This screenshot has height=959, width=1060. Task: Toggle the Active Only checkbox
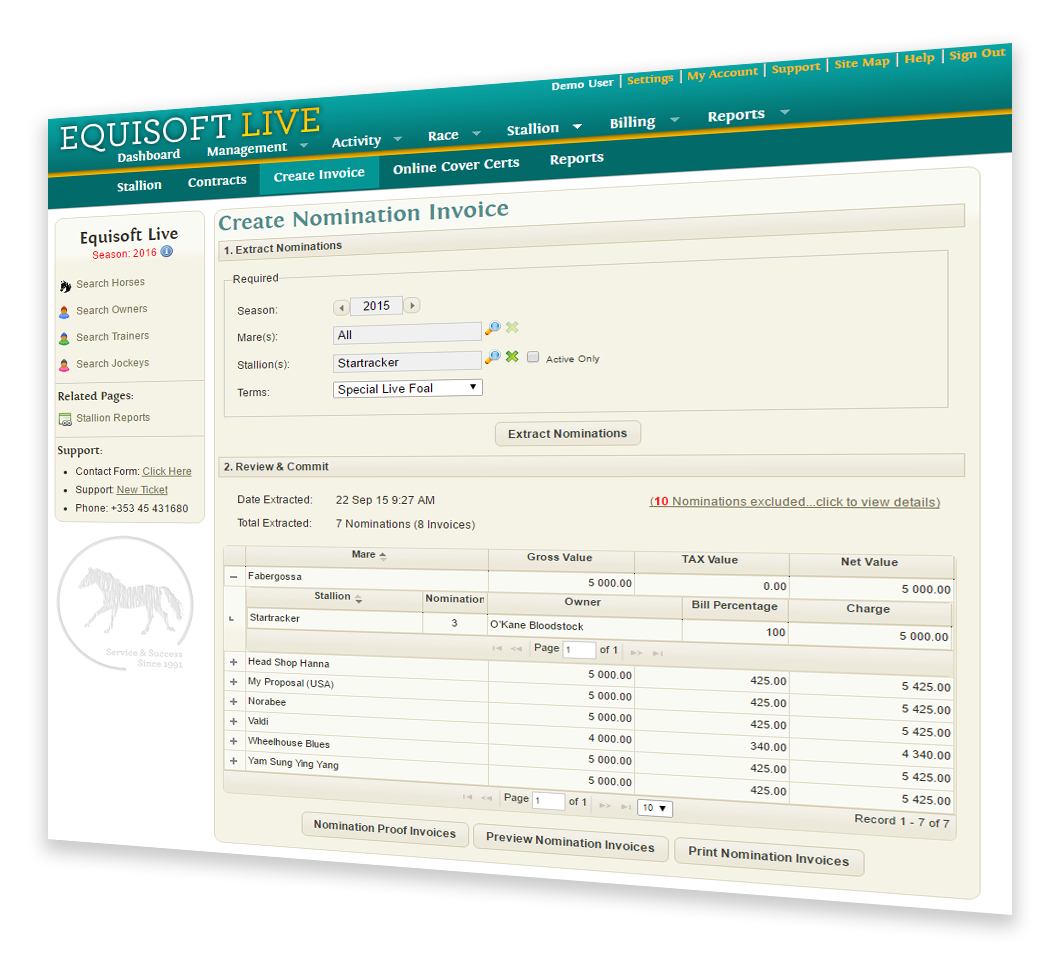pyautogui.click(x=533, y=357)
